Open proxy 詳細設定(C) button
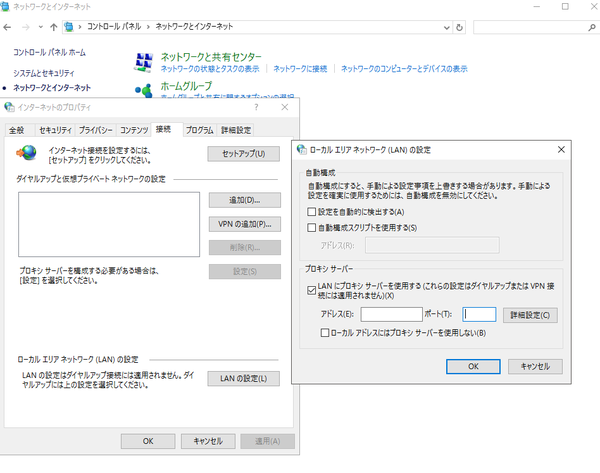Screen dimensions: 600x473 point(530,315)
